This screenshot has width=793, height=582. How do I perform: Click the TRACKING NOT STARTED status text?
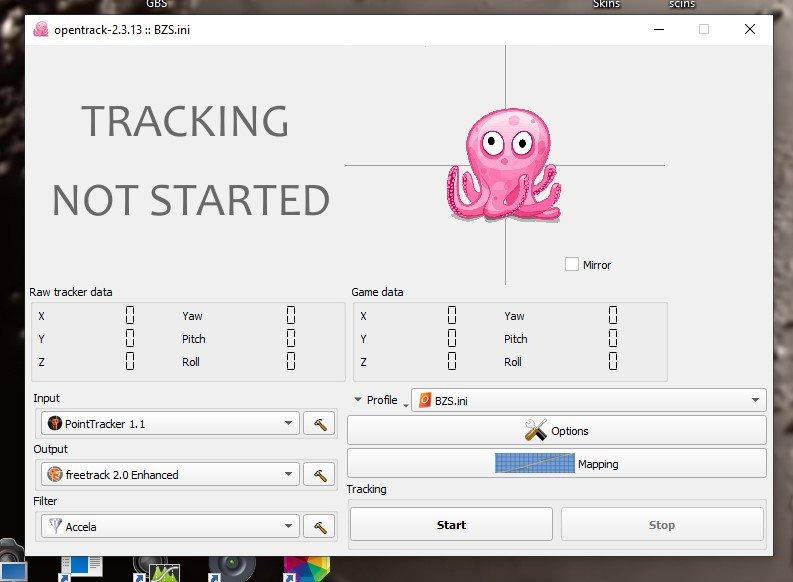pos(191,160)
